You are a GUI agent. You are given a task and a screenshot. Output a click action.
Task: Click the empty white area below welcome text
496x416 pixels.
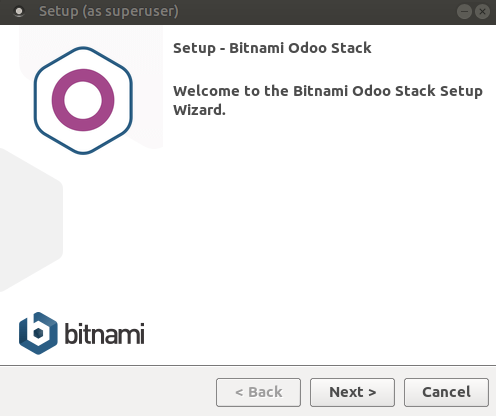(328, 233)
